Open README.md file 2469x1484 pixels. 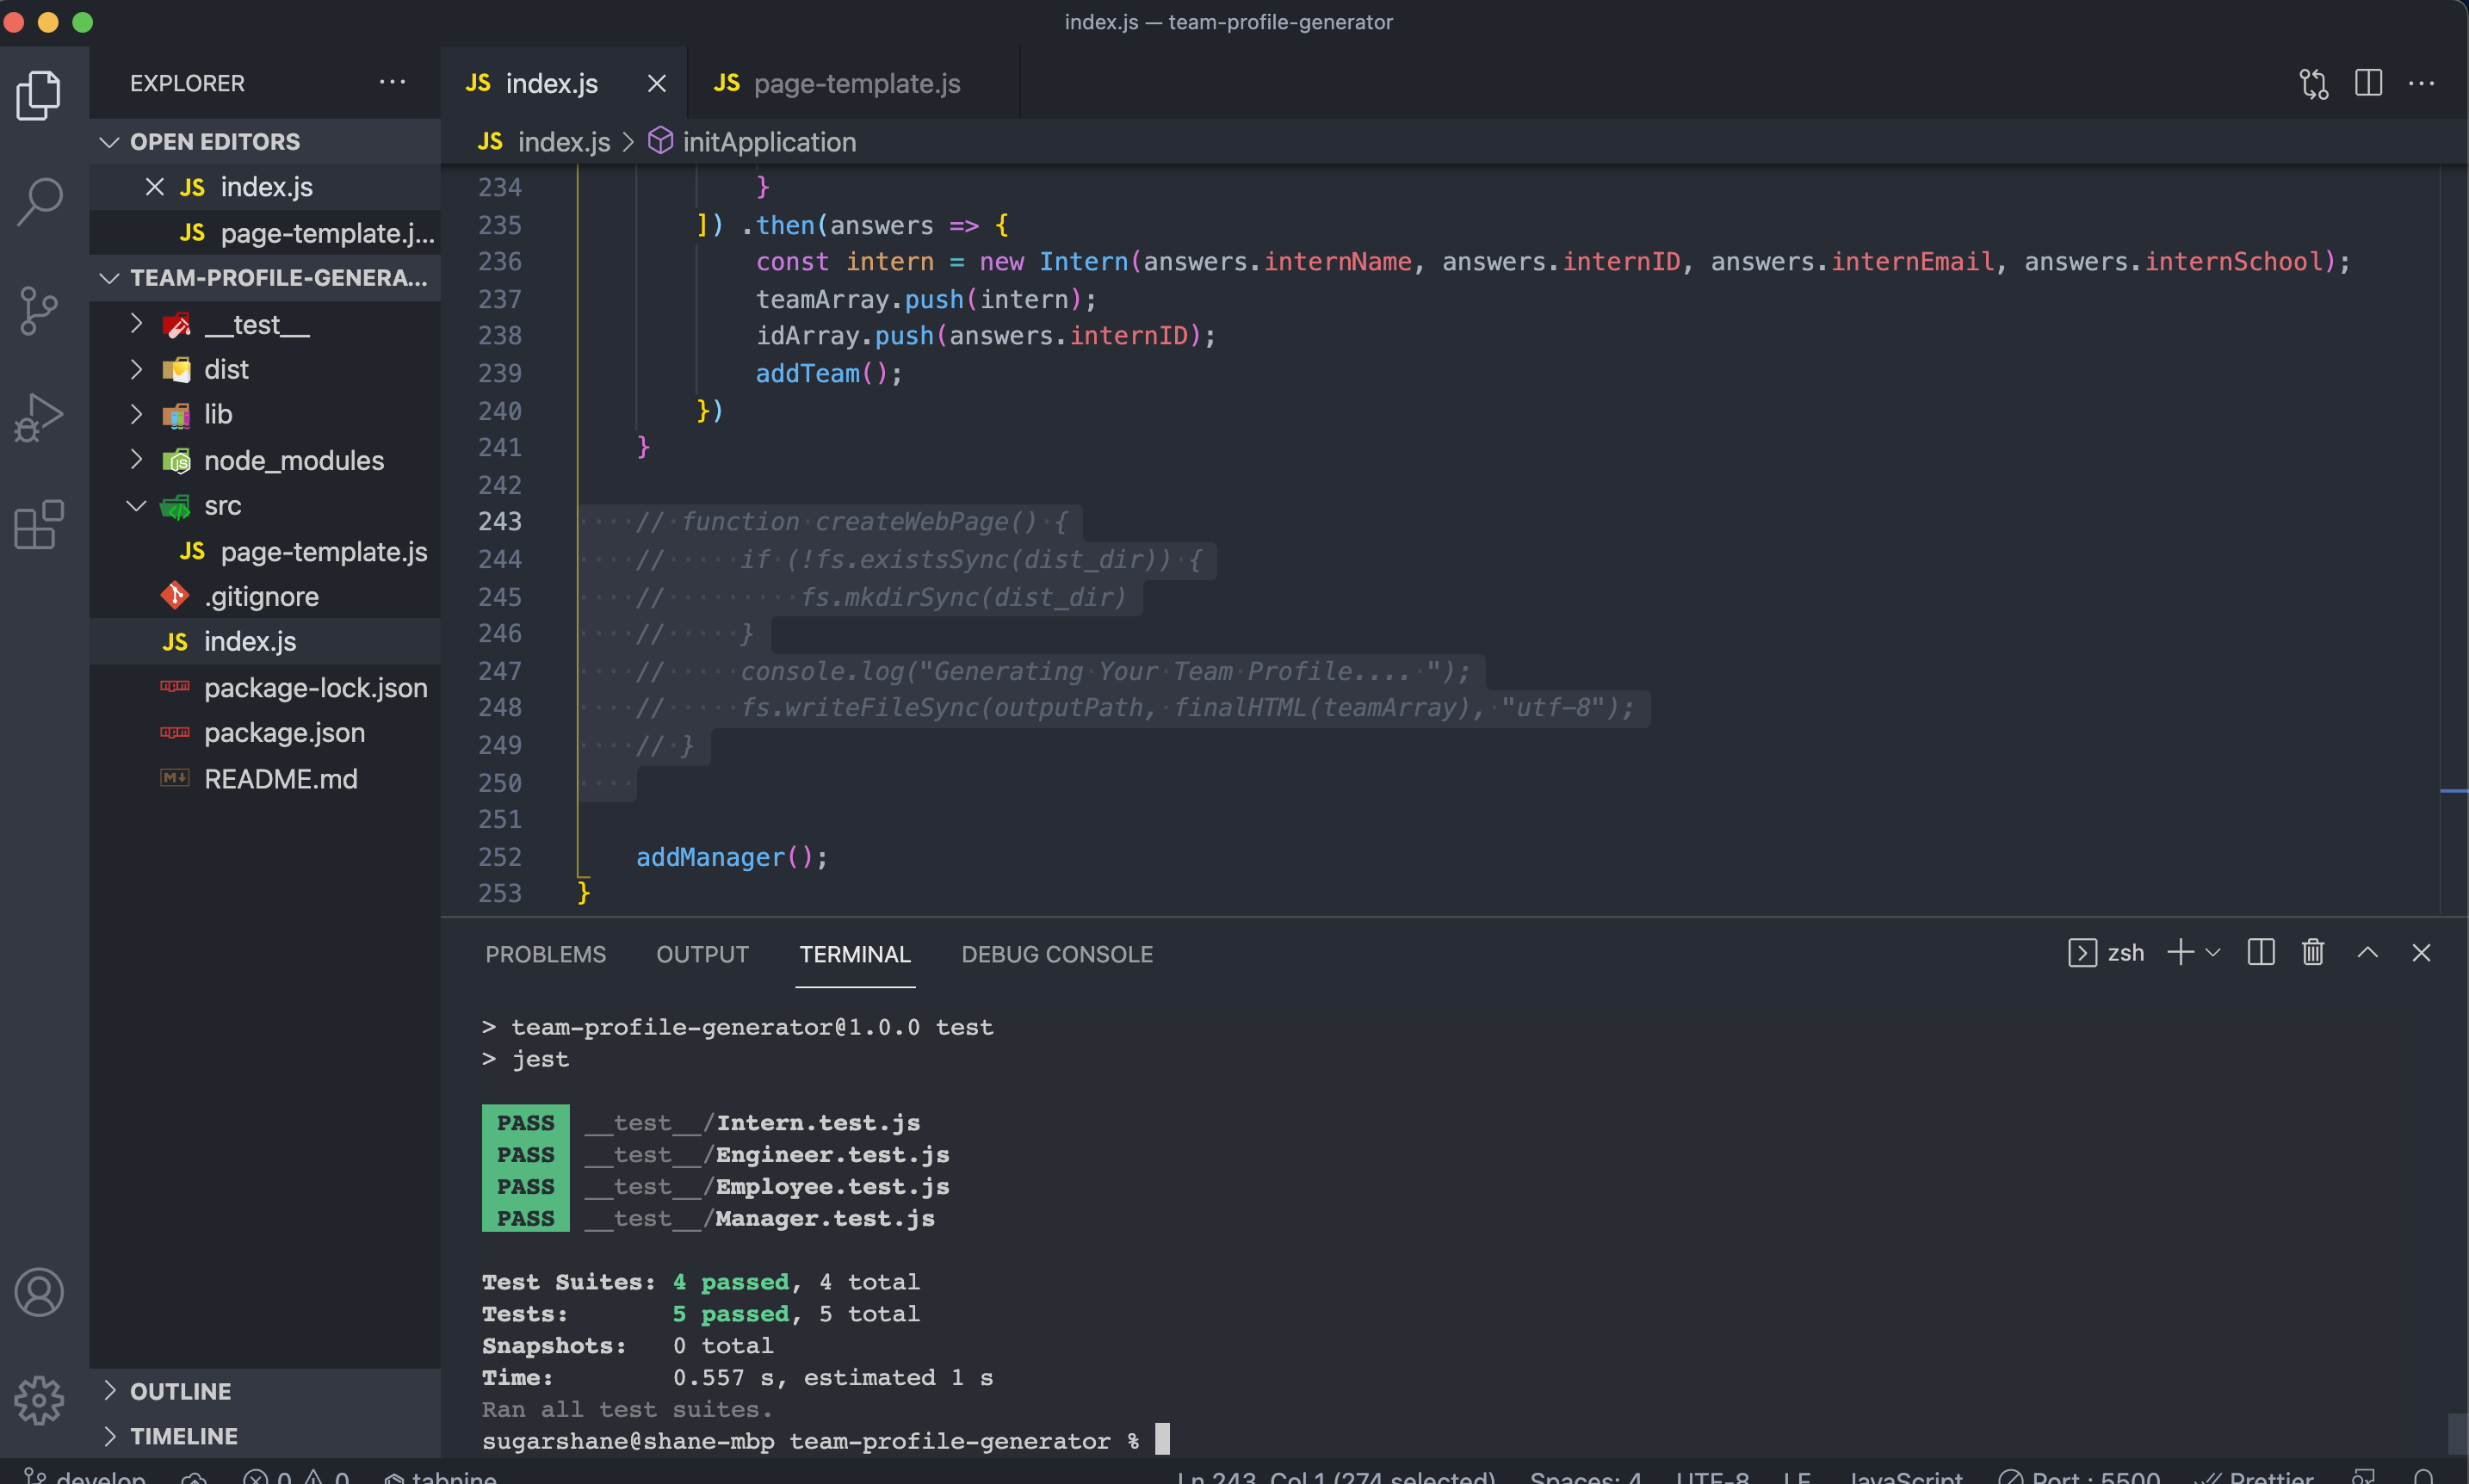[265, 779]
